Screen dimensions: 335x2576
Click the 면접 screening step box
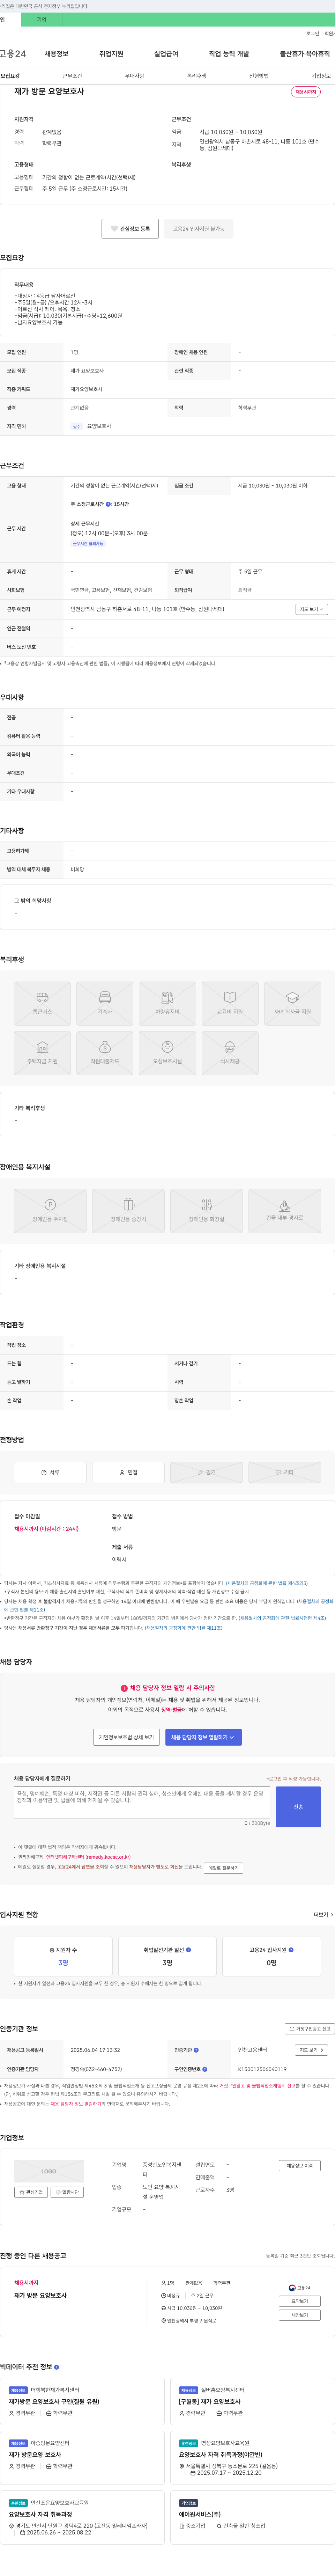point(128,1472)
